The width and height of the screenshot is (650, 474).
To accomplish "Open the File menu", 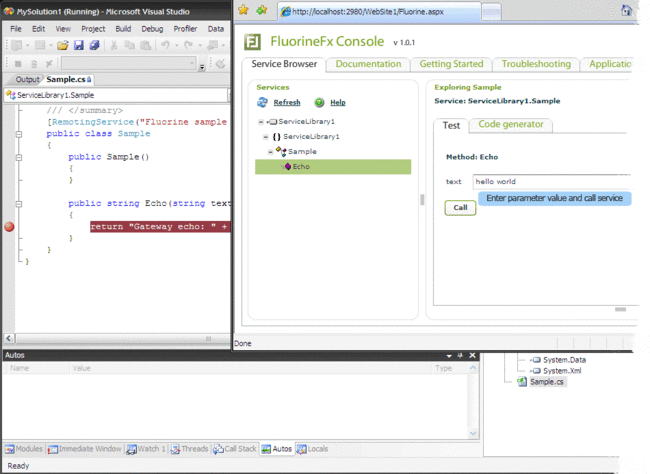I will pyautogui.click(x=16, y=29).
